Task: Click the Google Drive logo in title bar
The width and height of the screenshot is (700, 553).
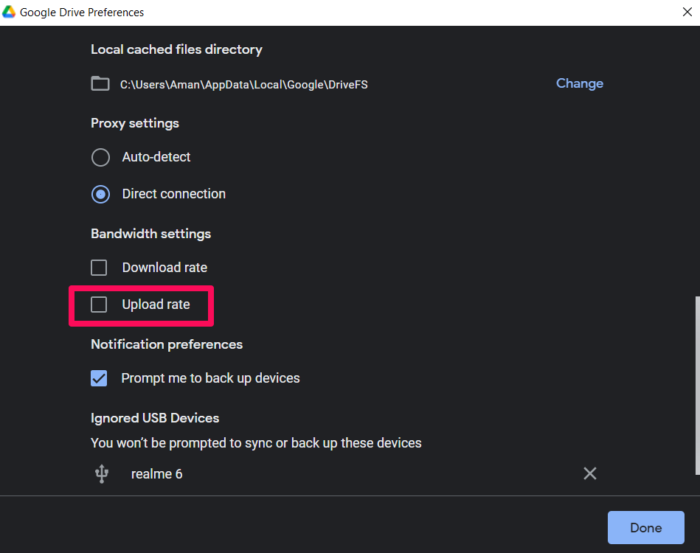Action: click(11, 12)
